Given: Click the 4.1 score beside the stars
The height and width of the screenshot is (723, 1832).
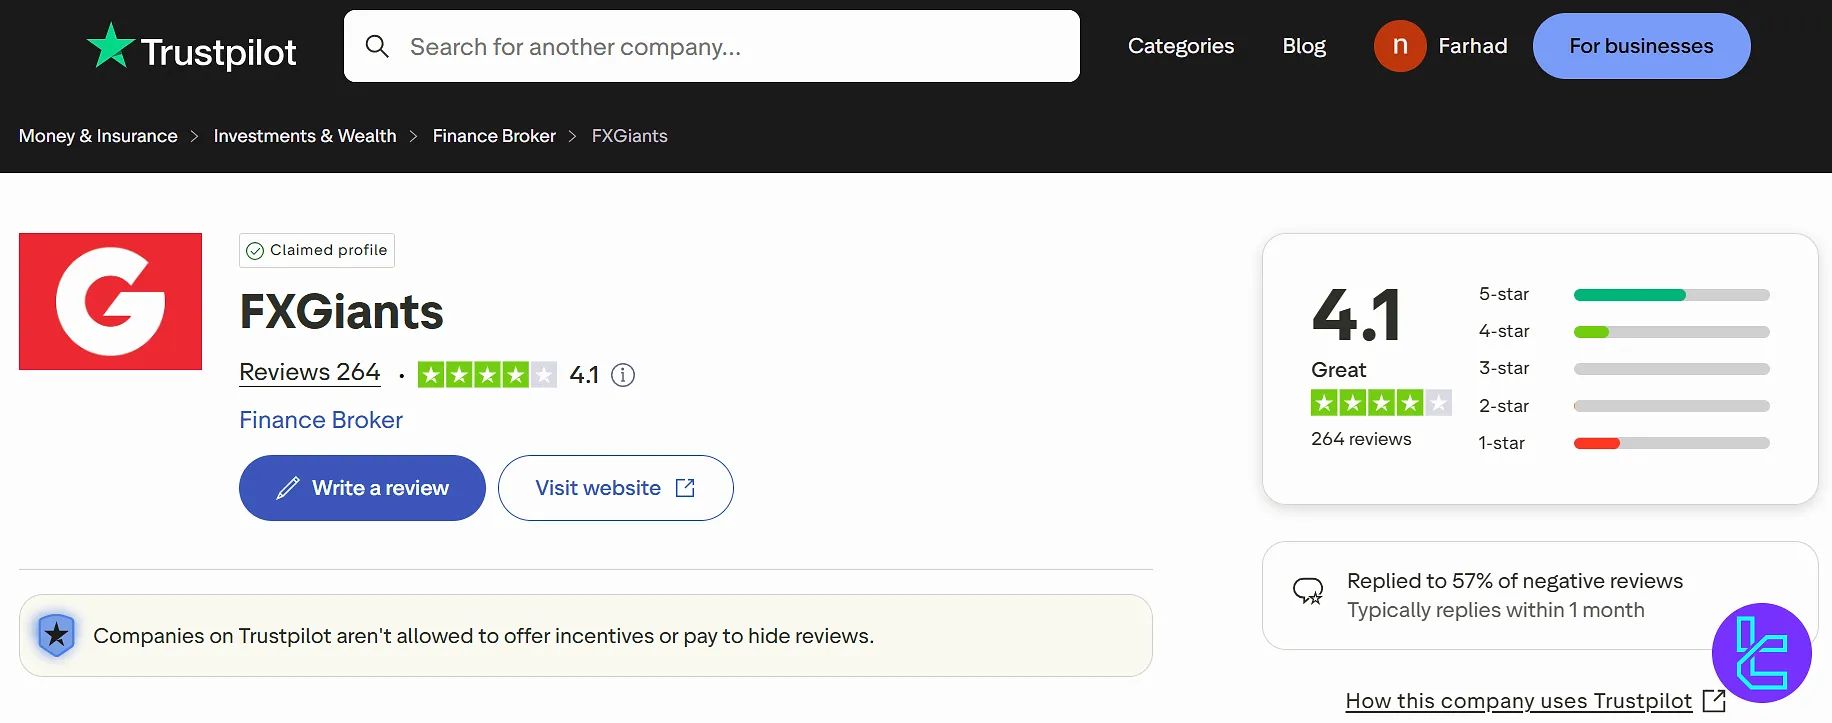Looking at the screenshot, I should coord(584,375).
